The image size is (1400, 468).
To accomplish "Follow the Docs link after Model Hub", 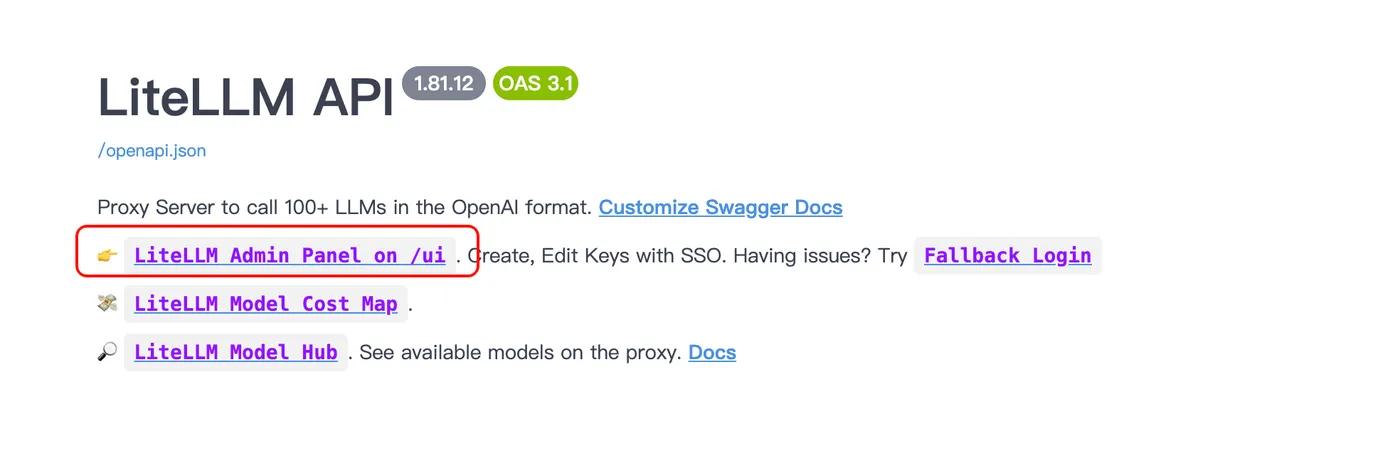I will (712, 353).
